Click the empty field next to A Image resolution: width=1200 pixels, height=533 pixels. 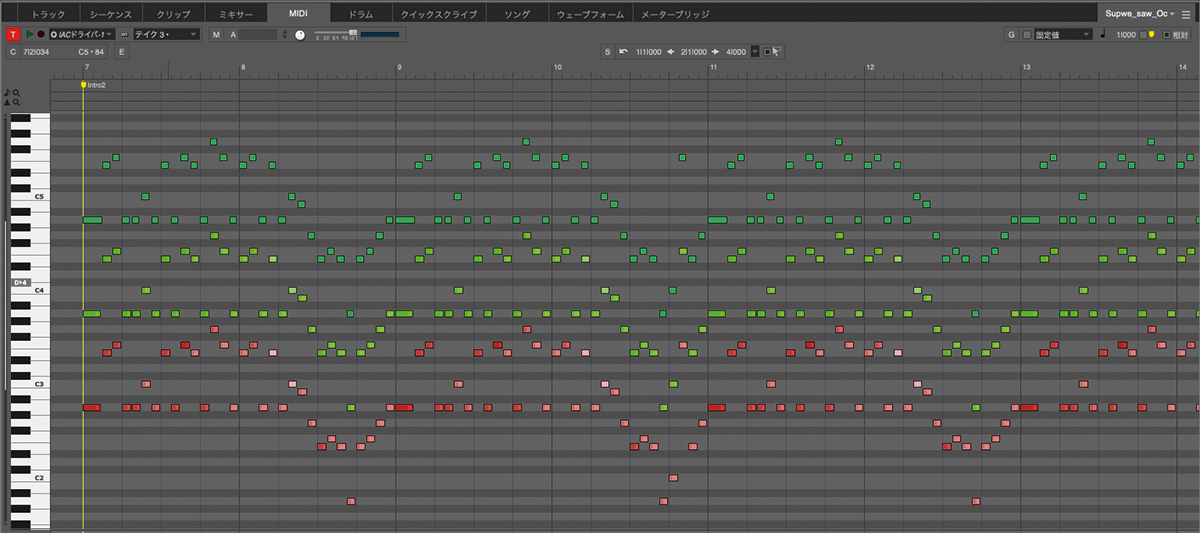(x=257, y=34)
